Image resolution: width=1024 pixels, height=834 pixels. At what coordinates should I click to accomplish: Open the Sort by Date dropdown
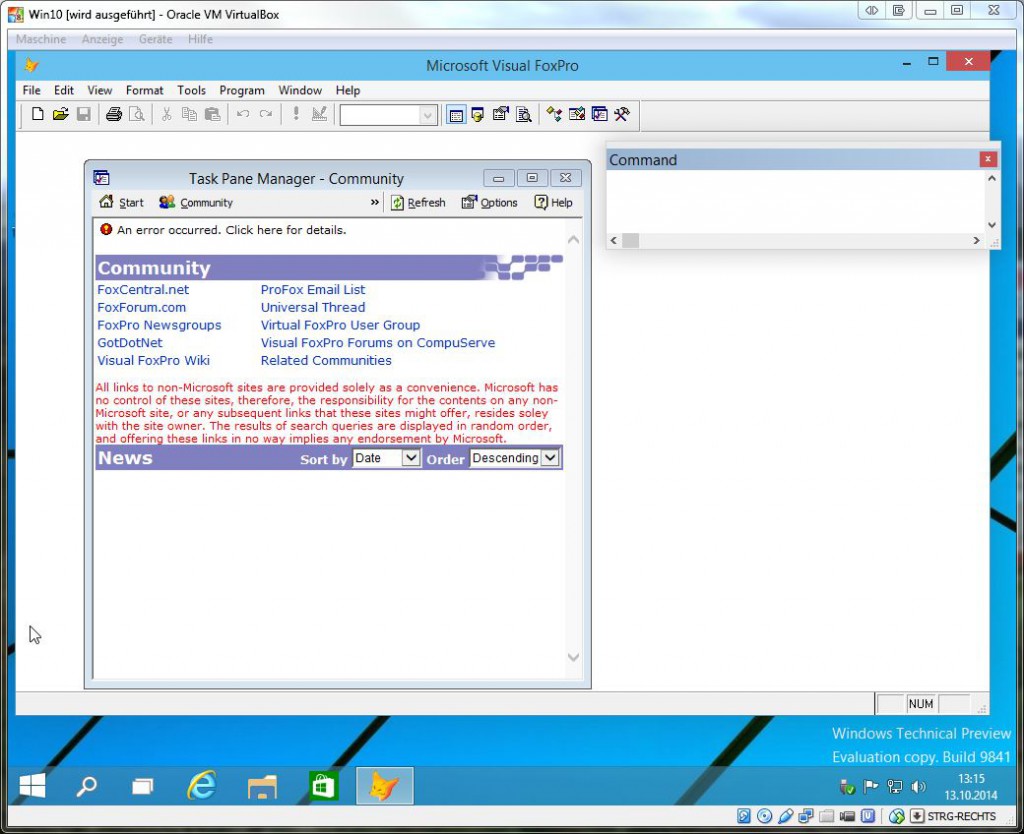point(386,458)
